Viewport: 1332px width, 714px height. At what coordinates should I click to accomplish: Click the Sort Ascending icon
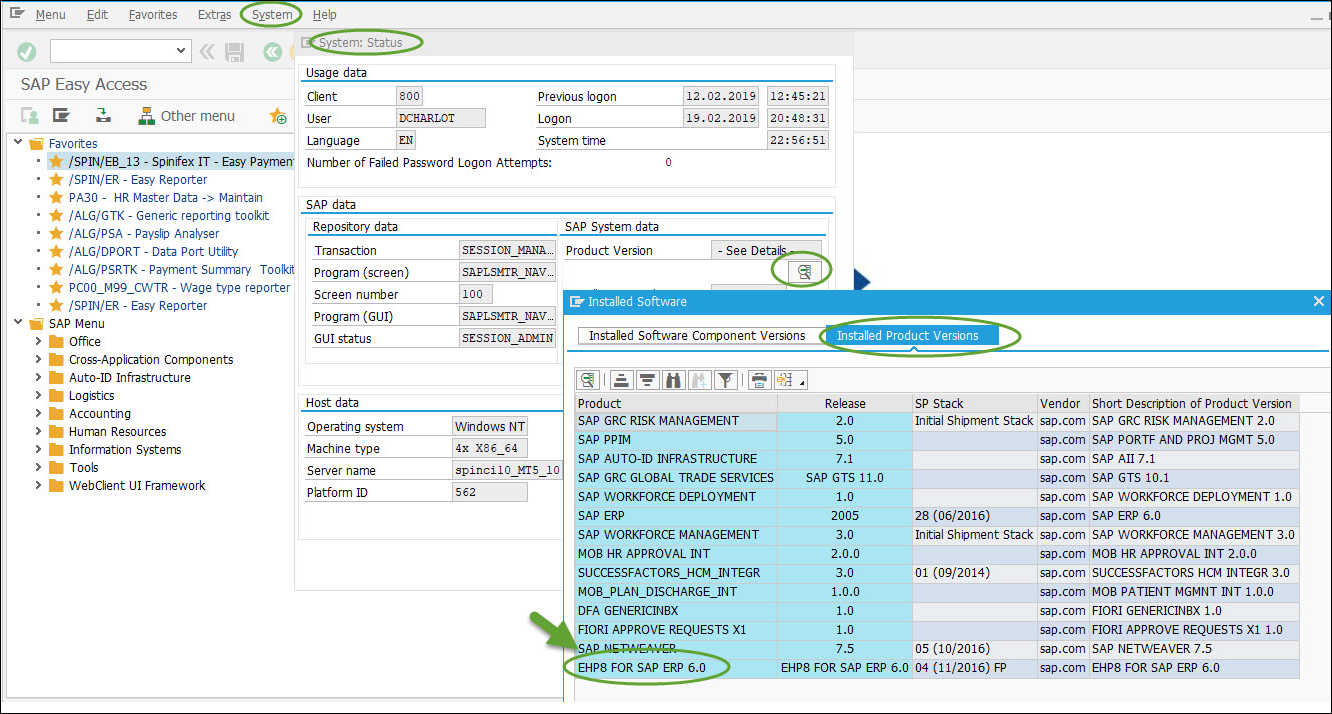pyautogui.click(x=621, y=380)
